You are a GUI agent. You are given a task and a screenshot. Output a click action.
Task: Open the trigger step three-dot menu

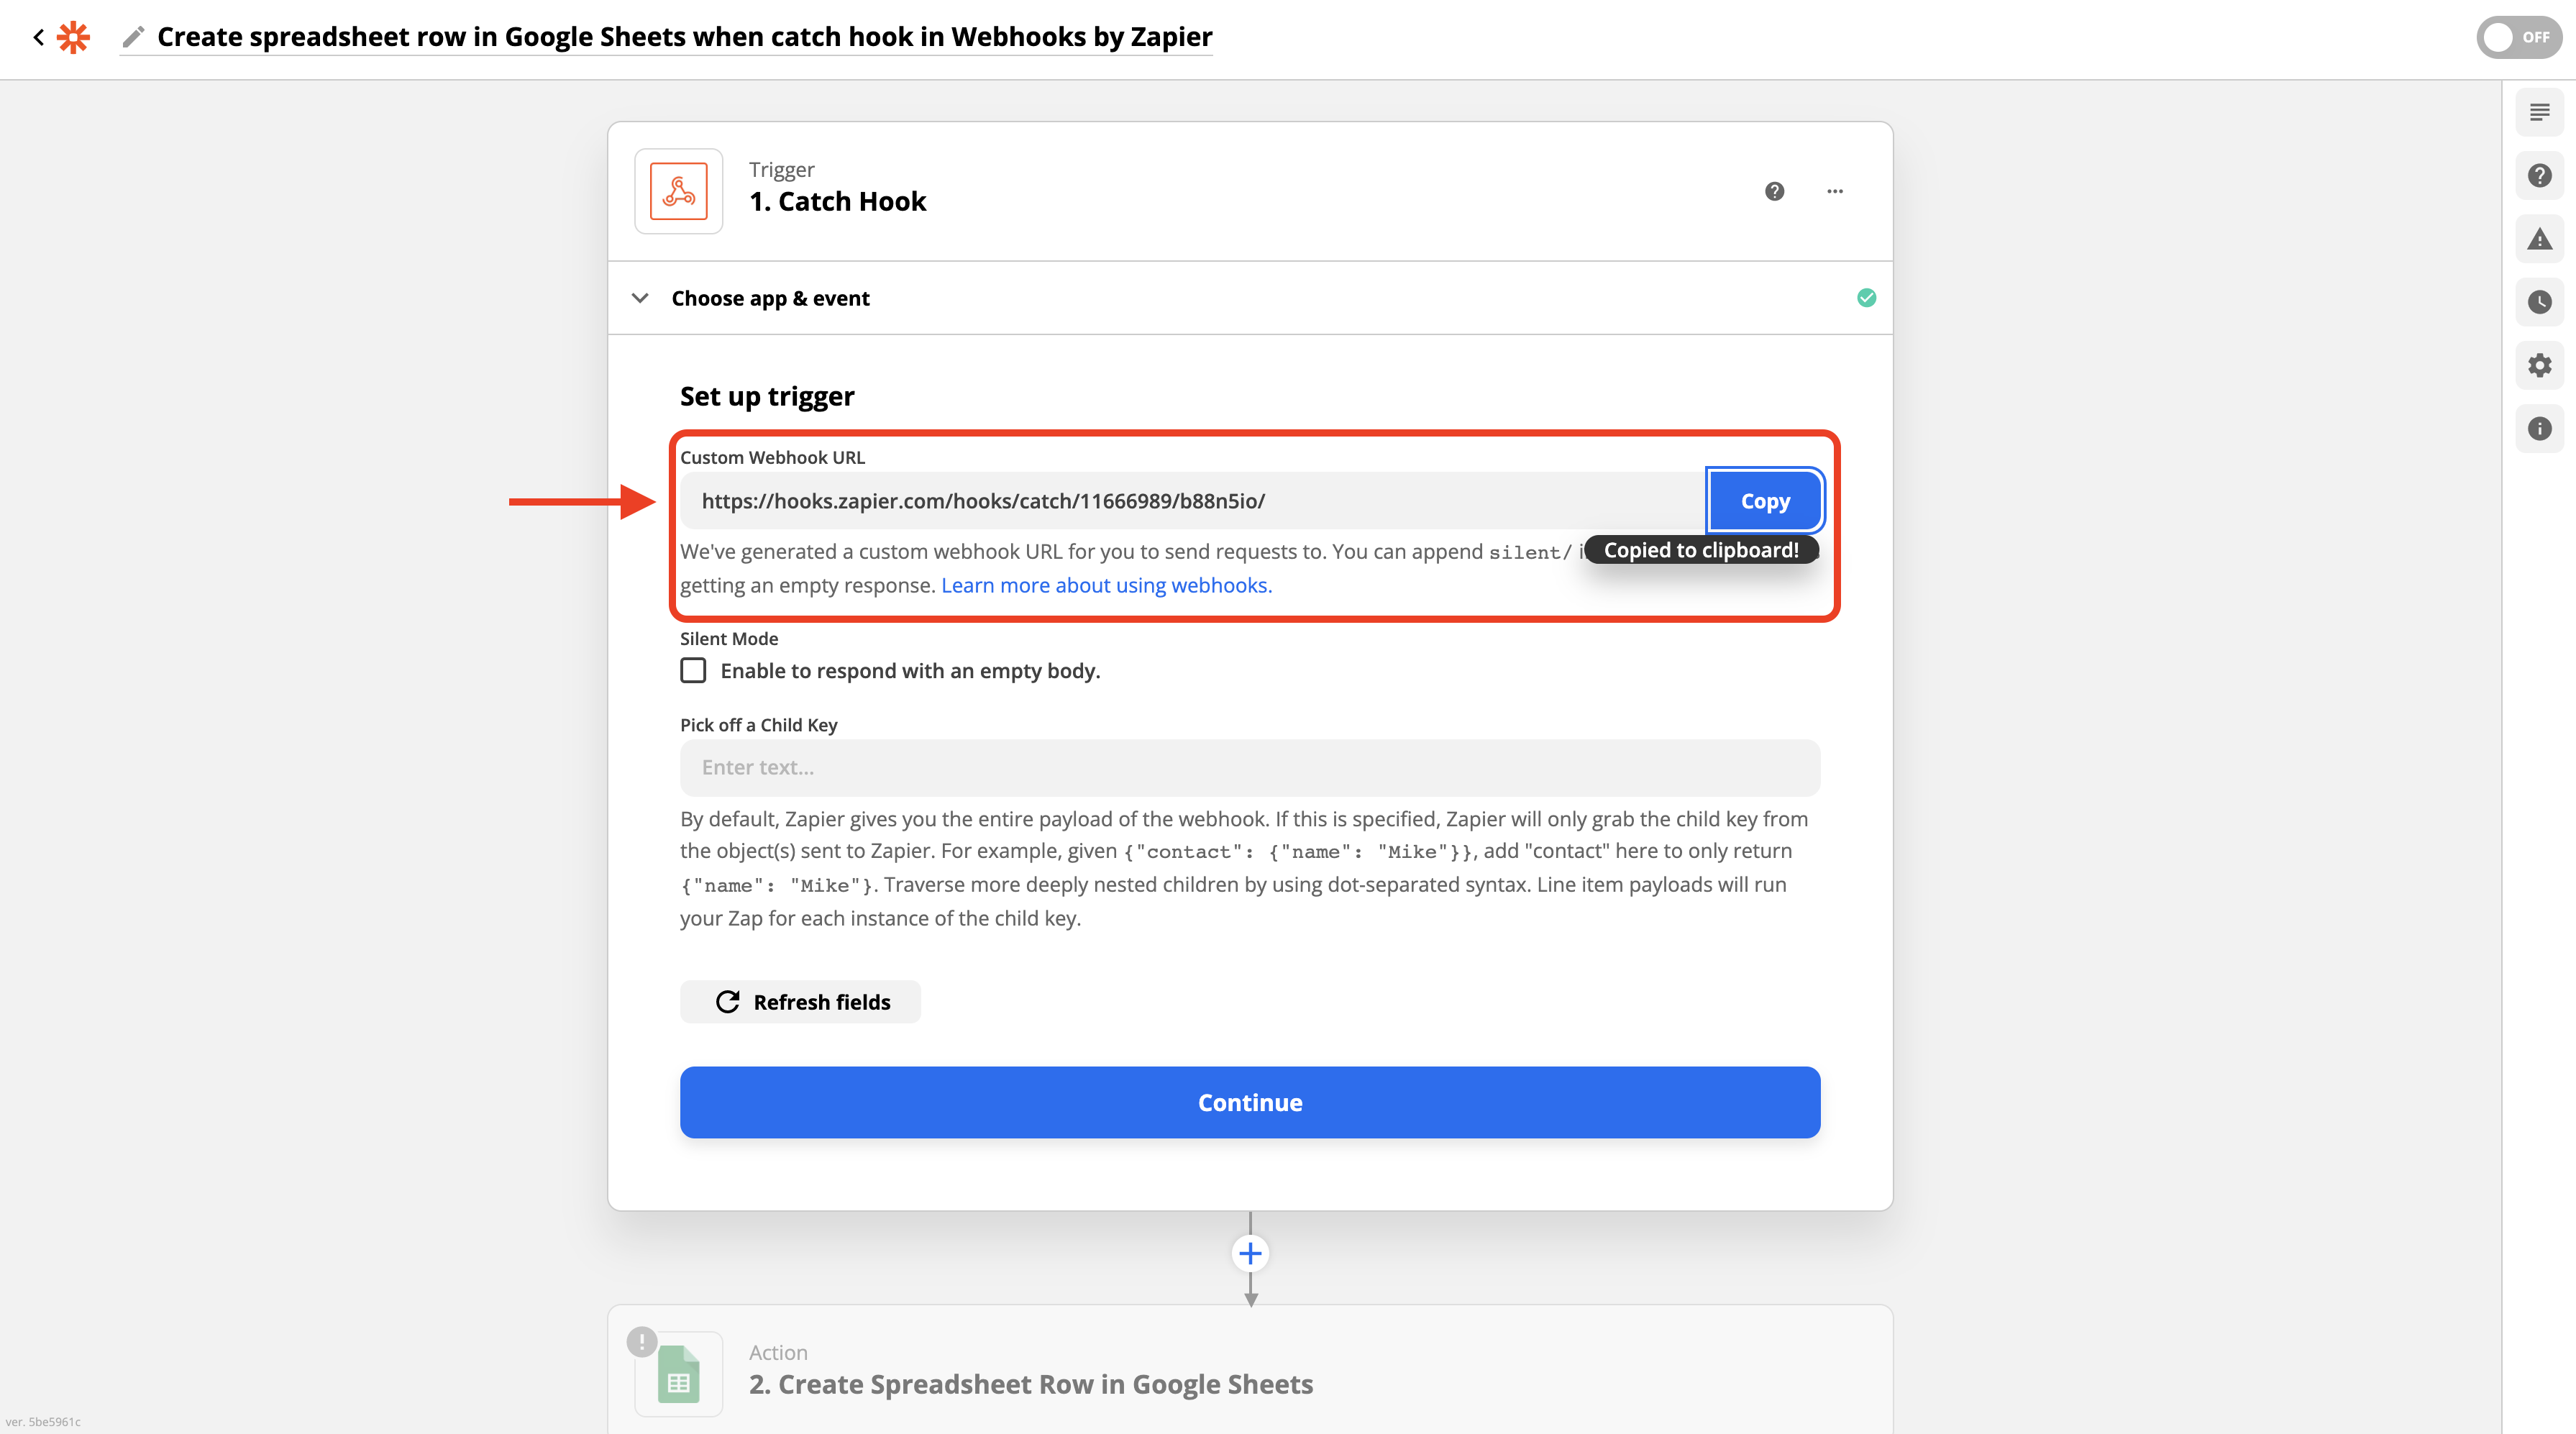(1835, 191)
